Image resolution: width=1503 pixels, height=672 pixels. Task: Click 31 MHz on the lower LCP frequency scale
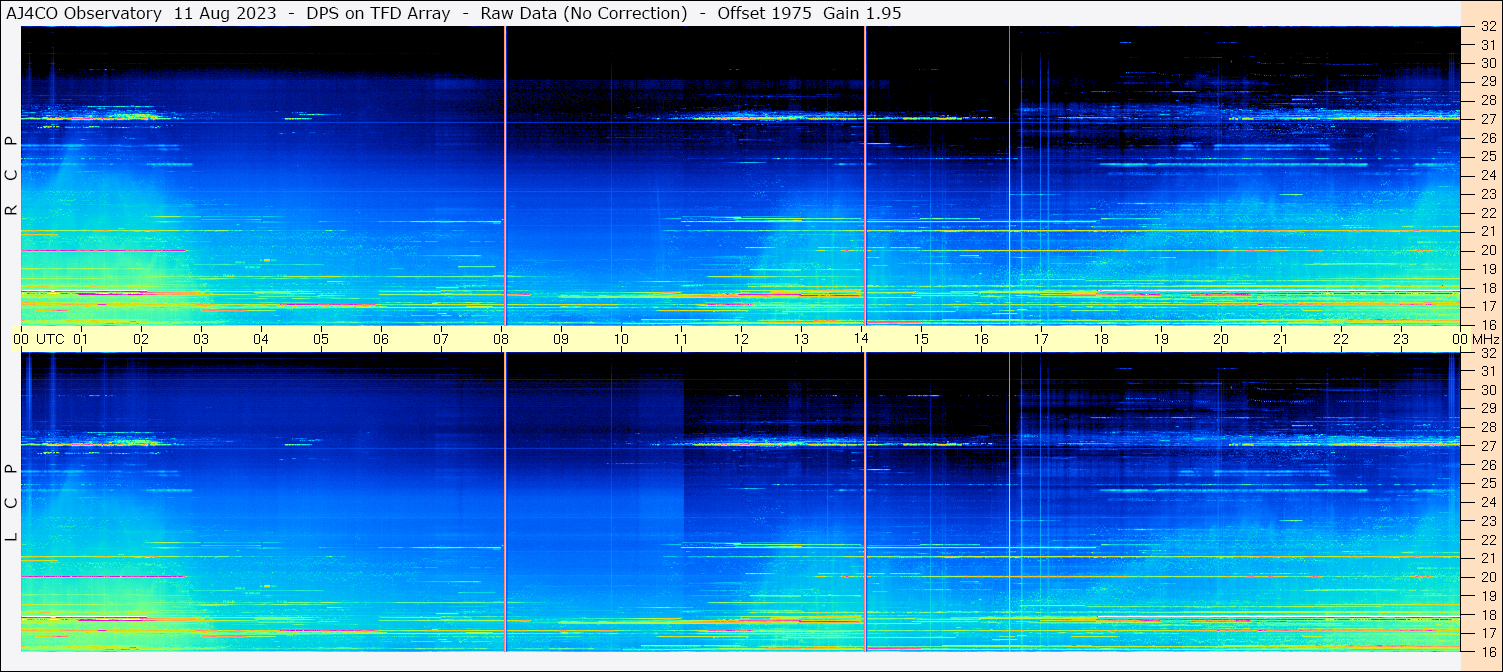coord(1488,371)
